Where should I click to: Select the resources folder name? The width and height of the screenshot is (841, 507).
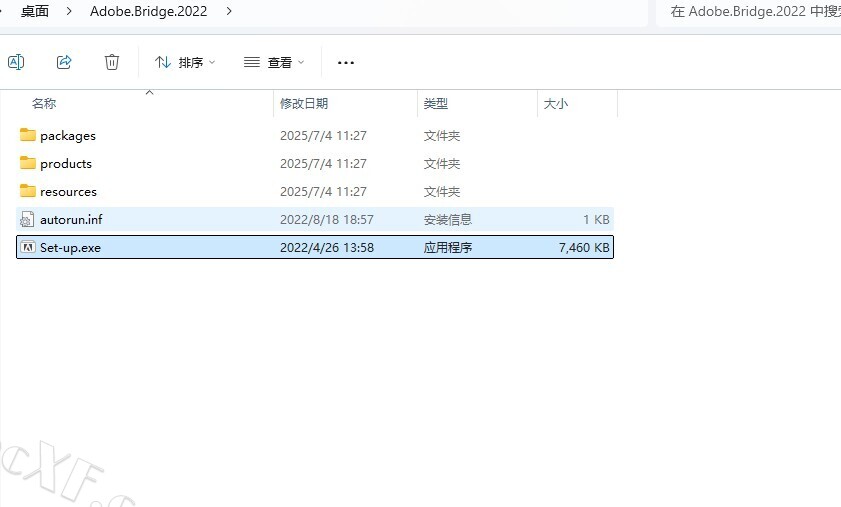point(69,192)
